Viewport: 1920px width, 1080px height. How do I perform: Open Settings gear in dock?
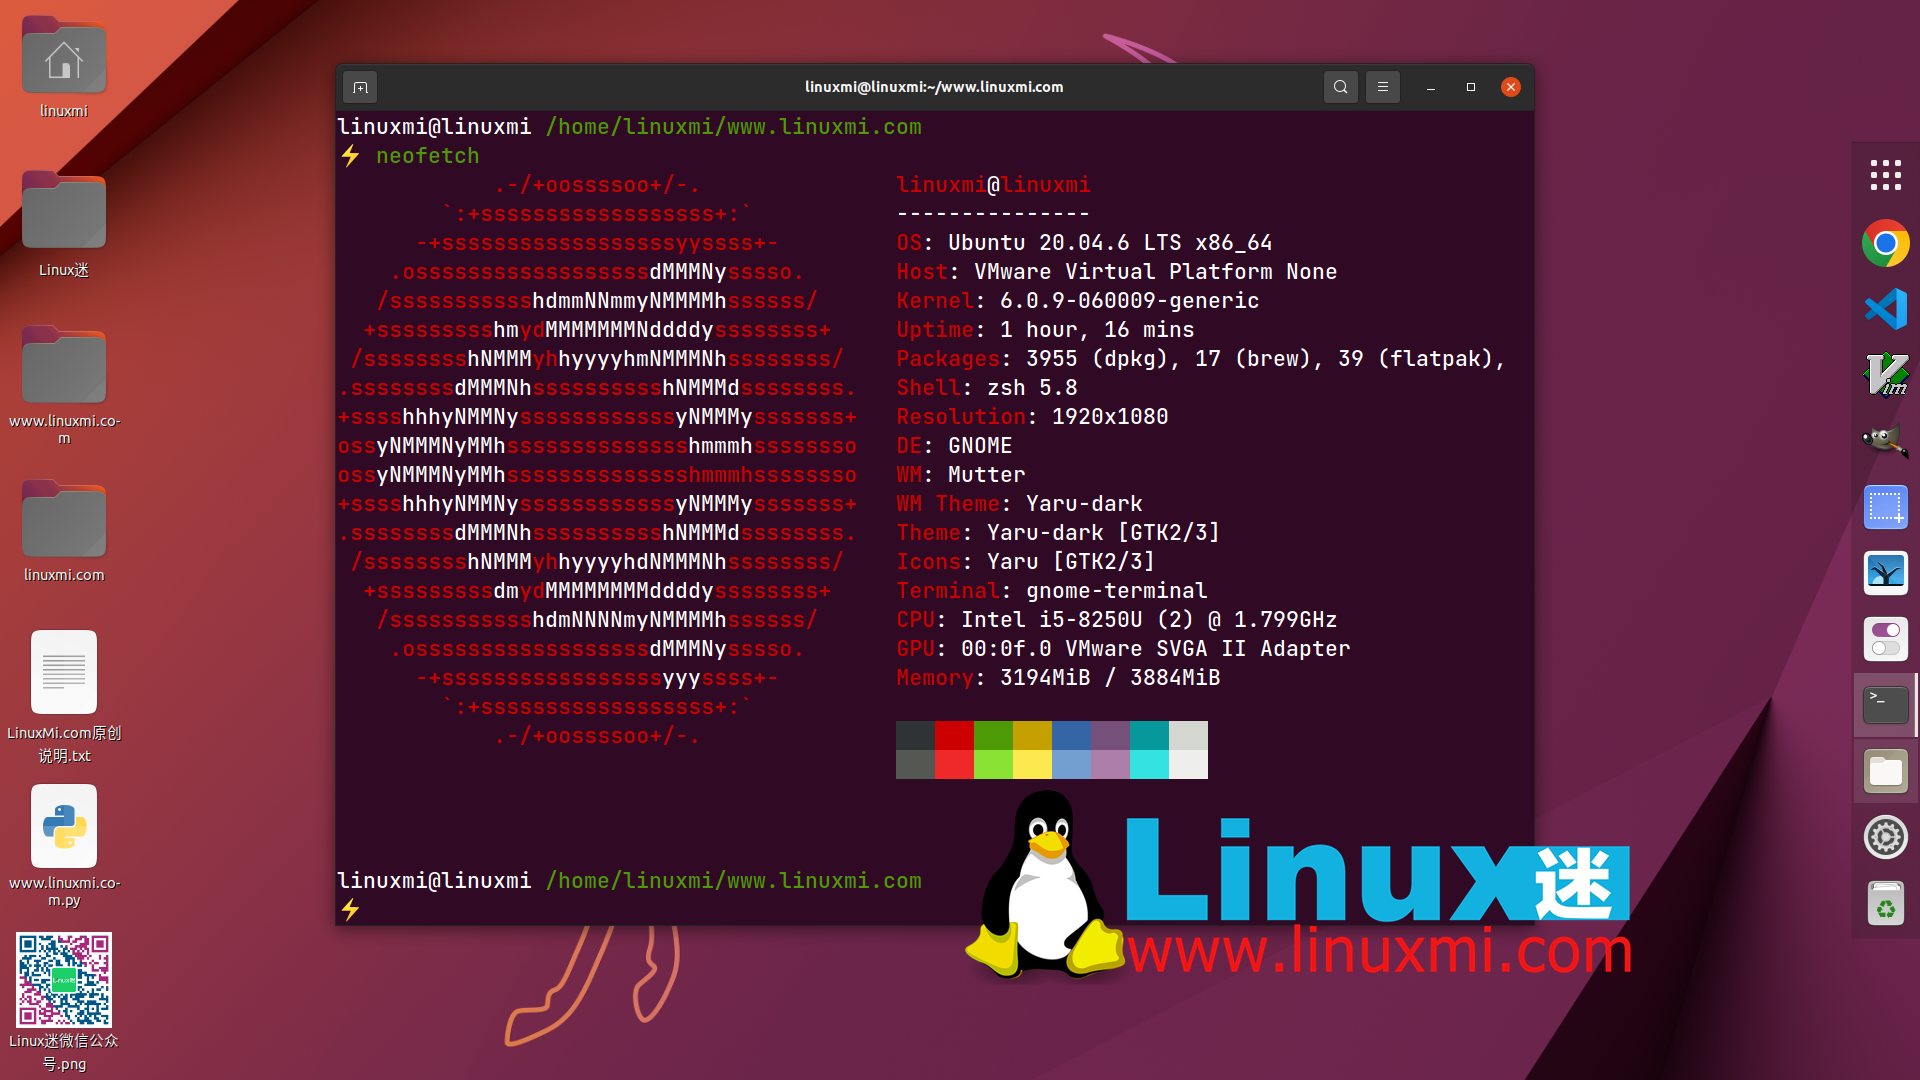click(1885, 837)
